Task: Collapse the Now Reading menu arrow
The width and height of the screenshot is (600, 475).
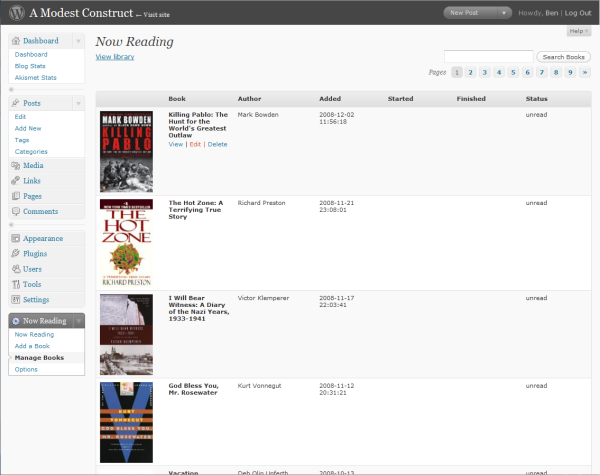Action: tap(78, 321)
